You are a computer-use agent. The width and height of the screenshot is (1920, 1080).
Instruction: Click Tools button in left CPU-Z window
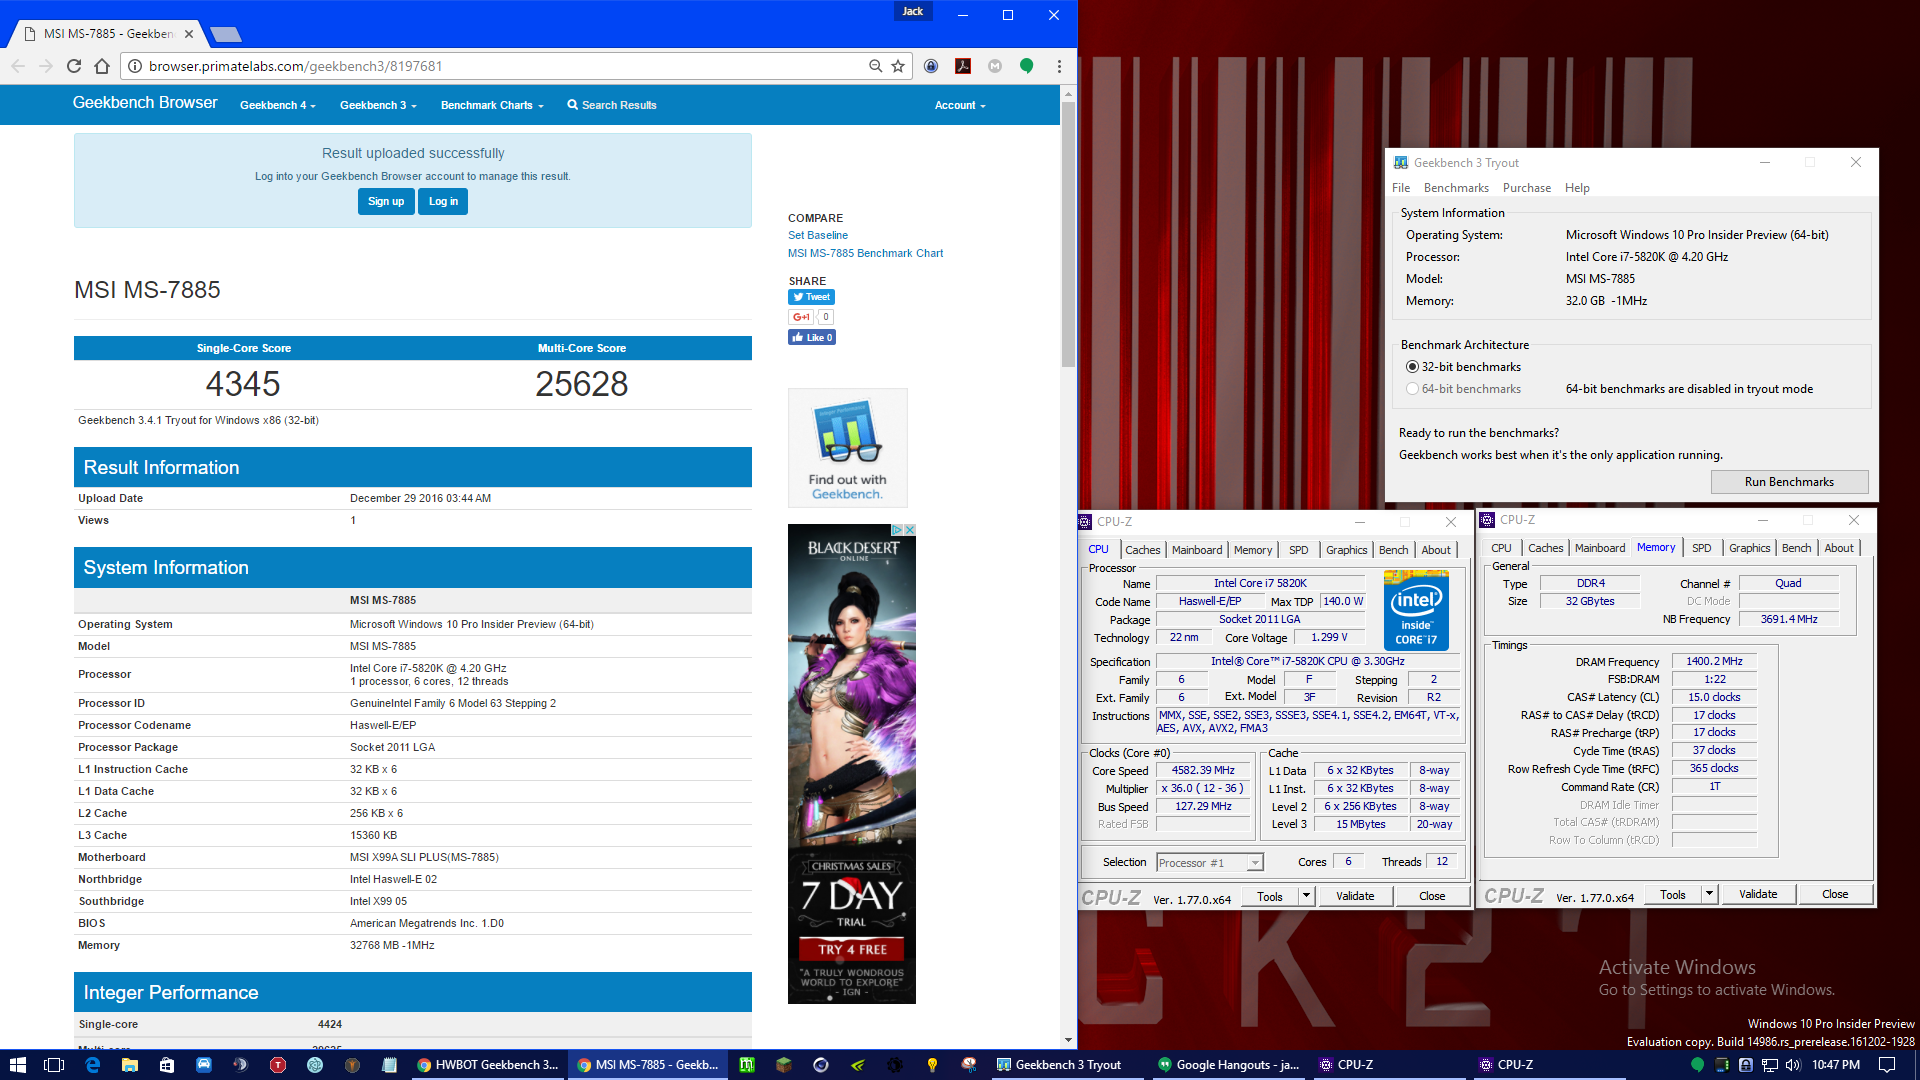(1270, 896)
